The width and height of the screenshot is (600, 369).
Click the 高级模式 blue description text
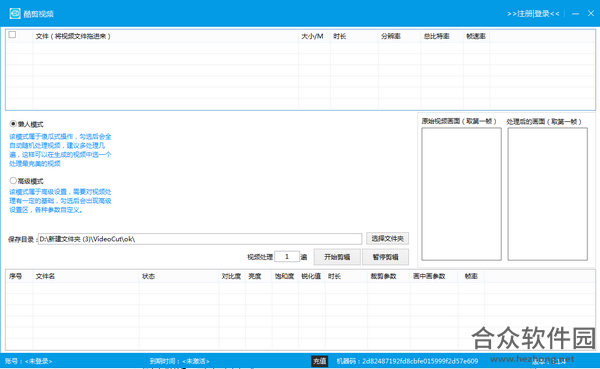(60, 201)
